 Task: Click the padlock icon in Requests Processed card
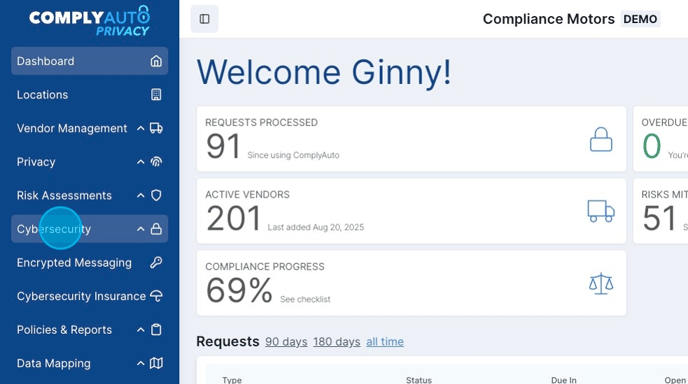(x=601, y=140)
